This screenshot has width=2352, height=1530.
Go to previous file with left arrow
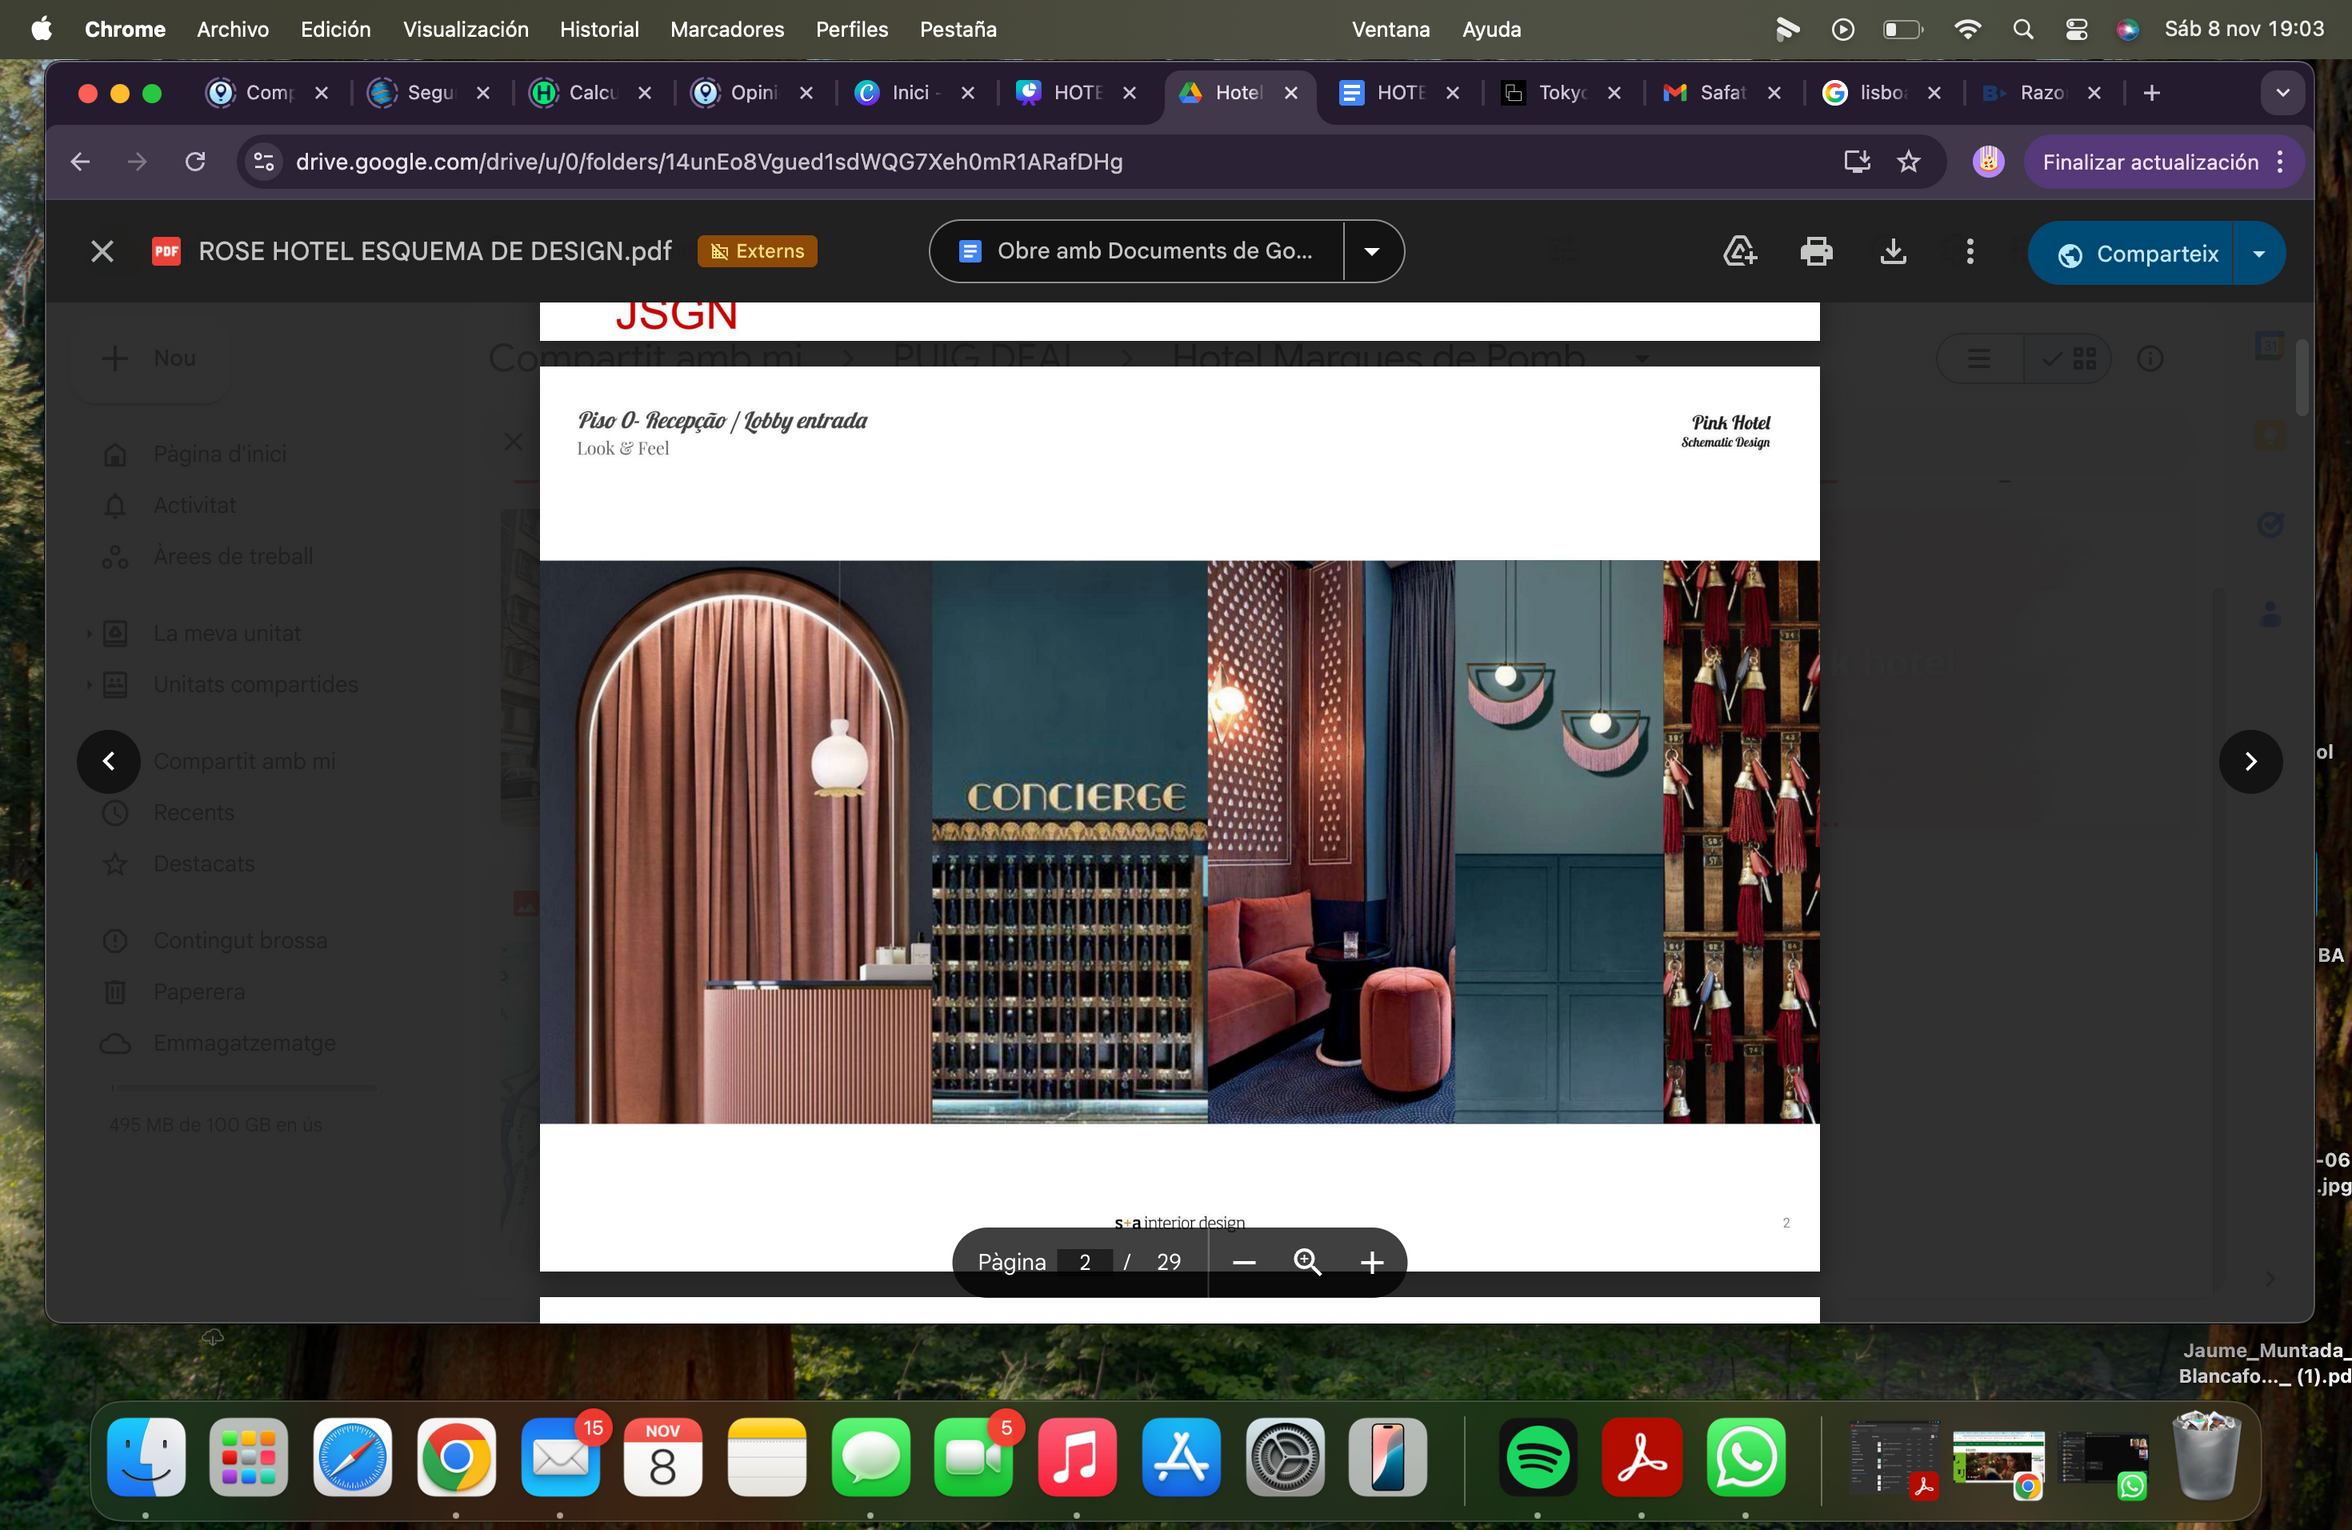[x=108, y=762]
